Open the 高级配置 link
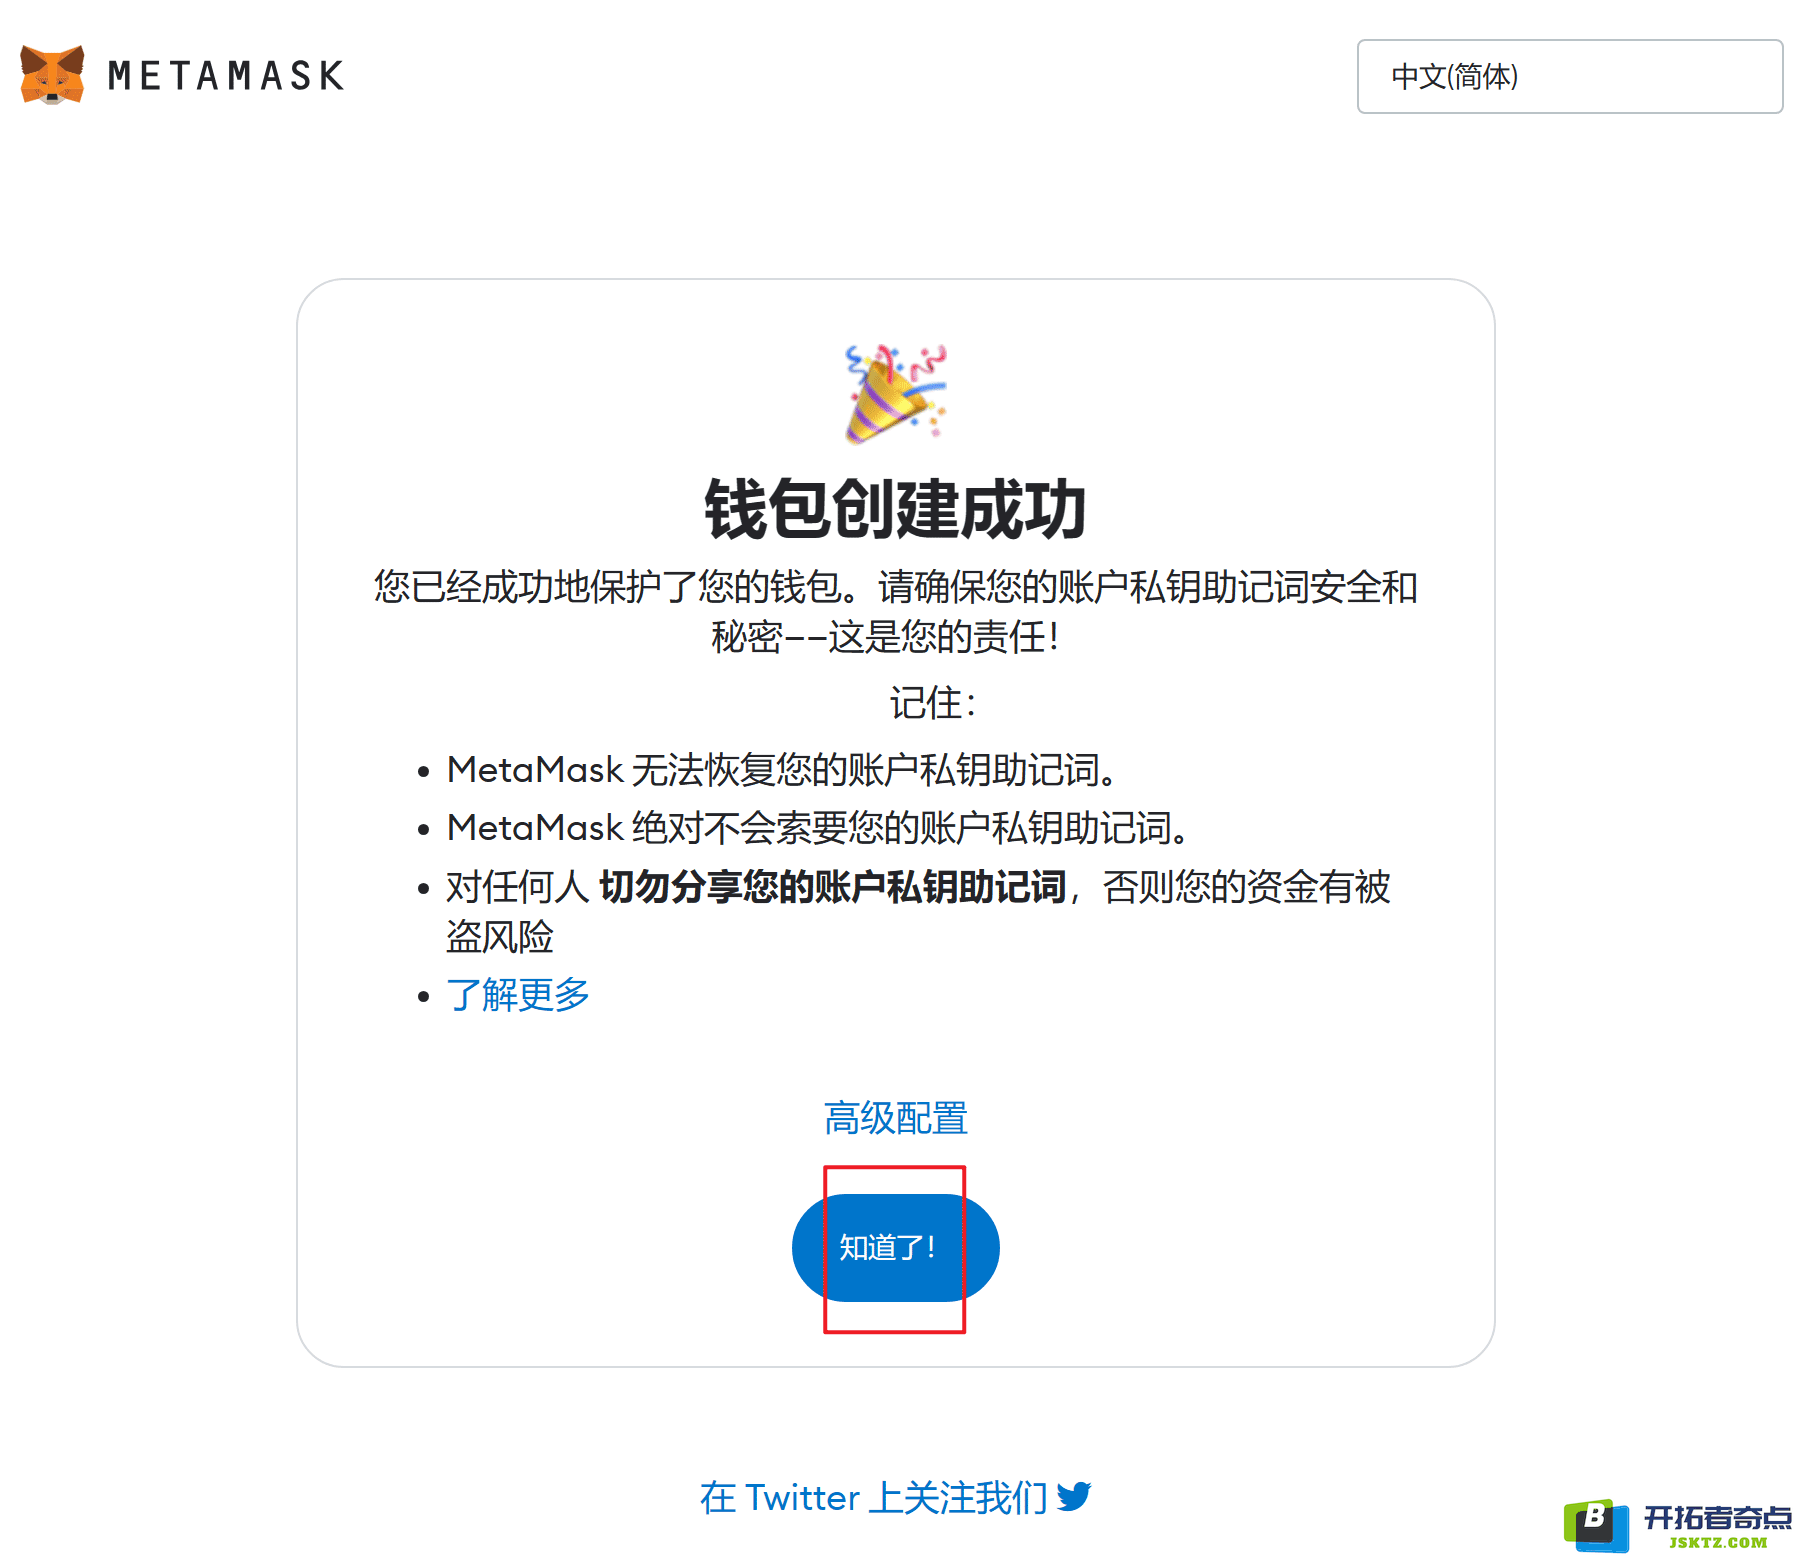 895,1118
